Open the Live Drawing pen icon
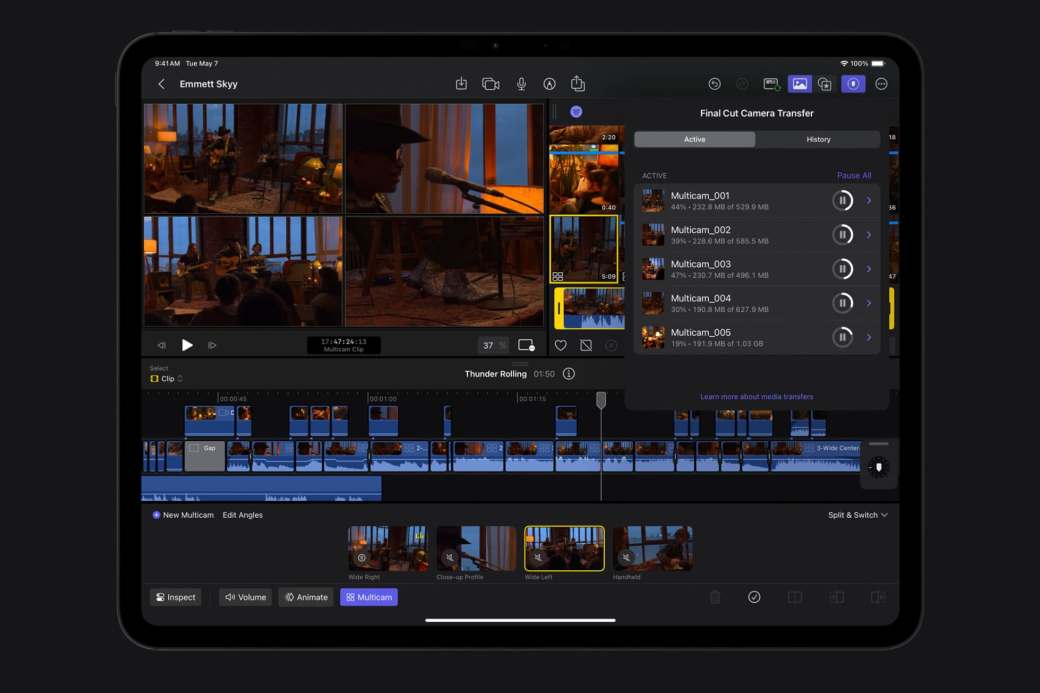This screenshot has height=693, width=1040. click(549, 84)
